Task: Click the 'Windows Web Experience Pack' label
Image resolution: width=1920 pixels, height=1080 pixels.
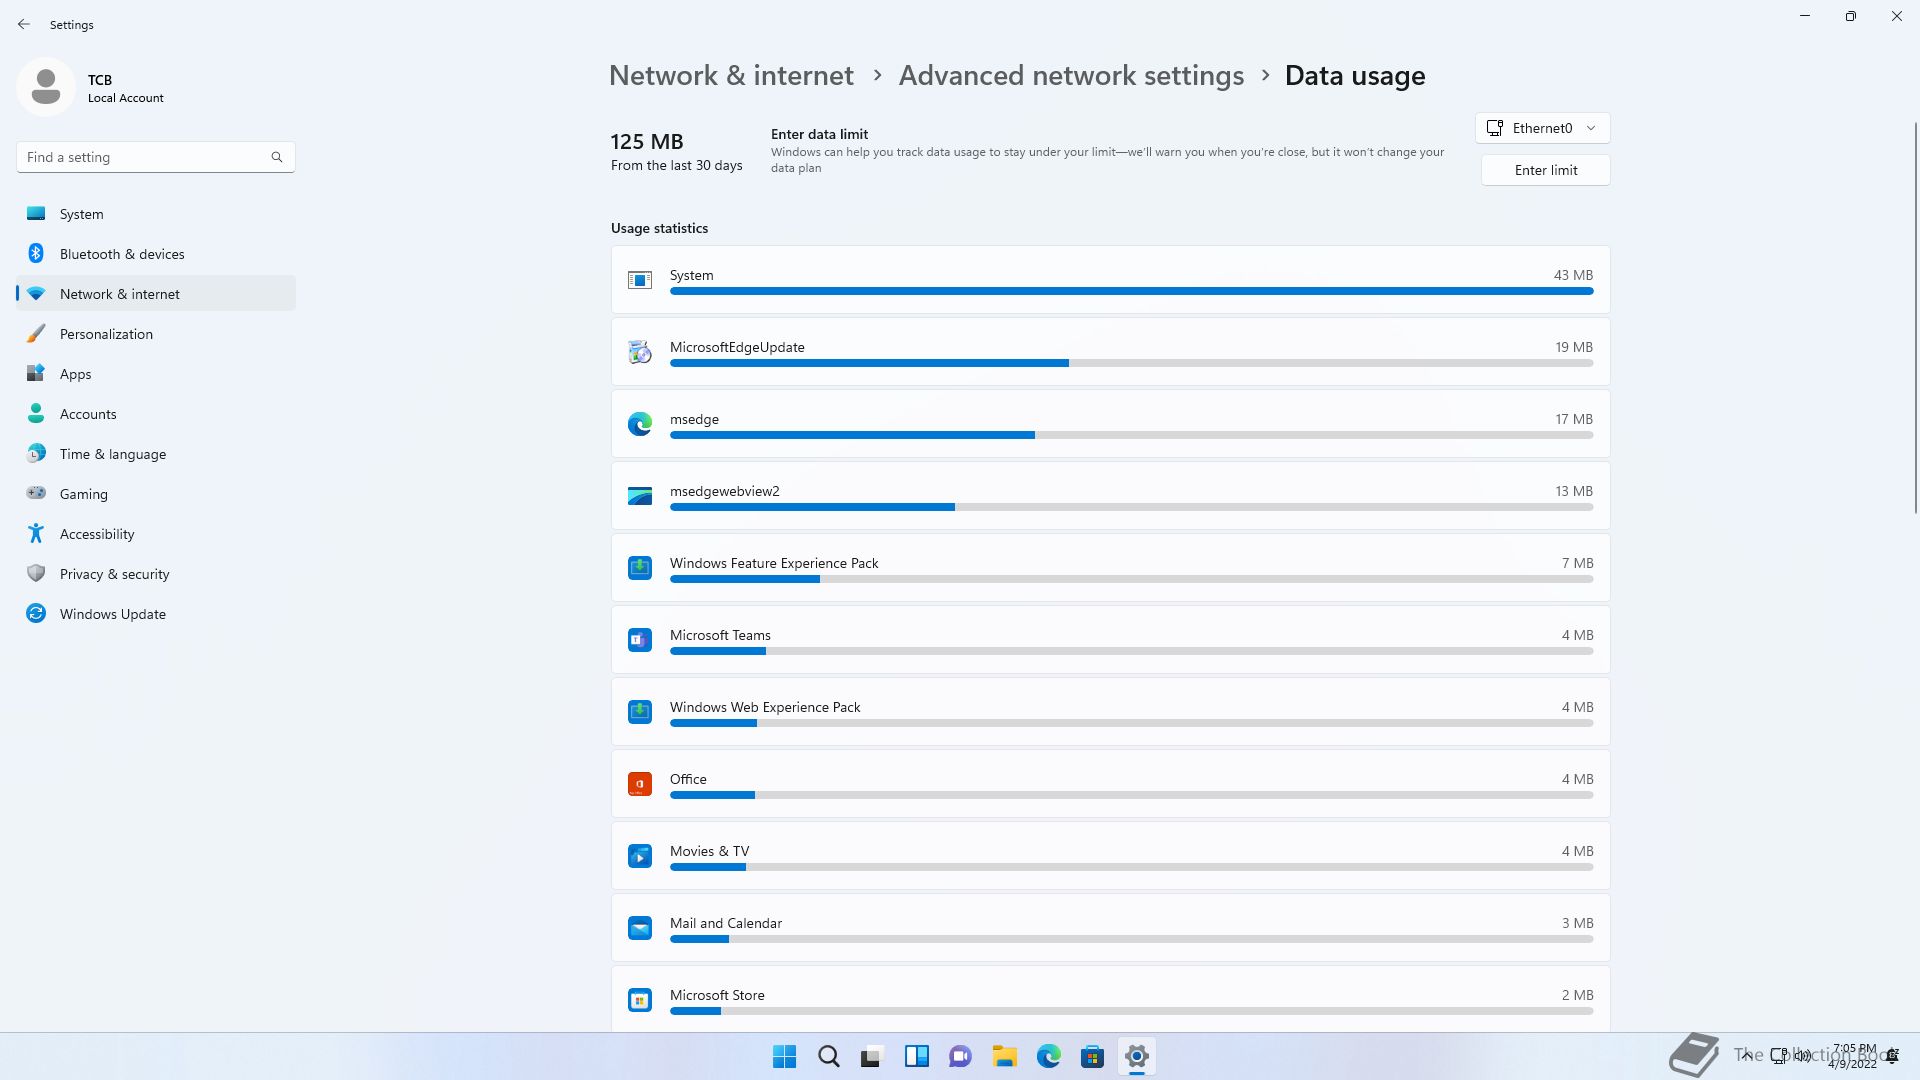Action: click(765, 707)
